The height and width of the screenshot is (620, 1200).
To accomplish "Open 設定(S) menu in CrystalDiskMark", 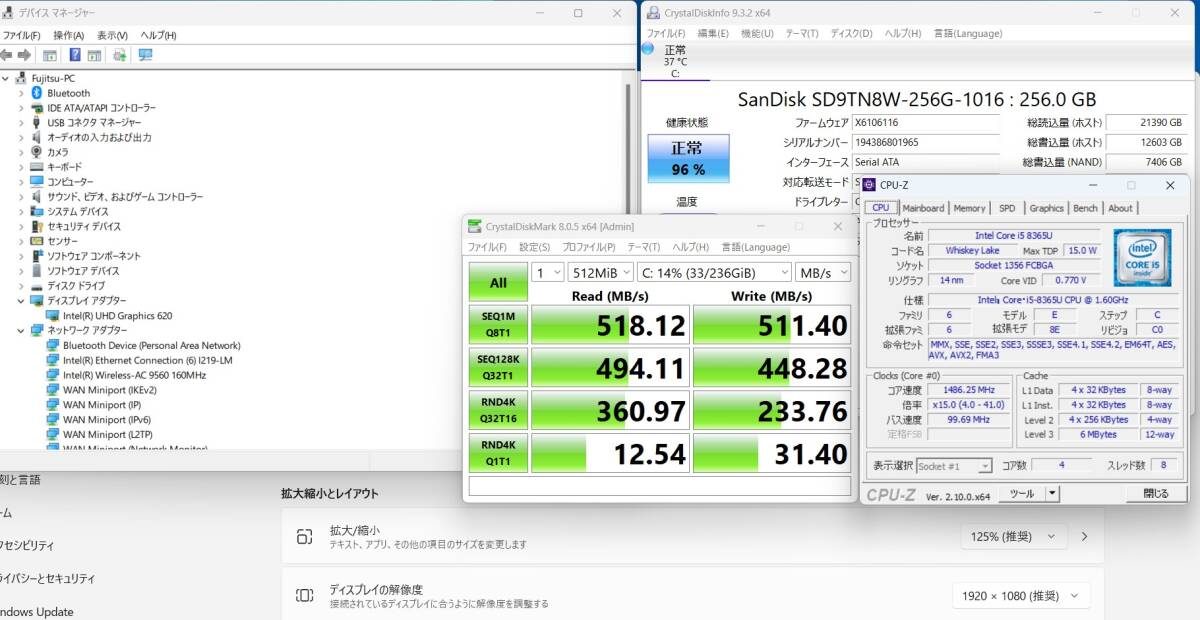I will tap(534, 247).
